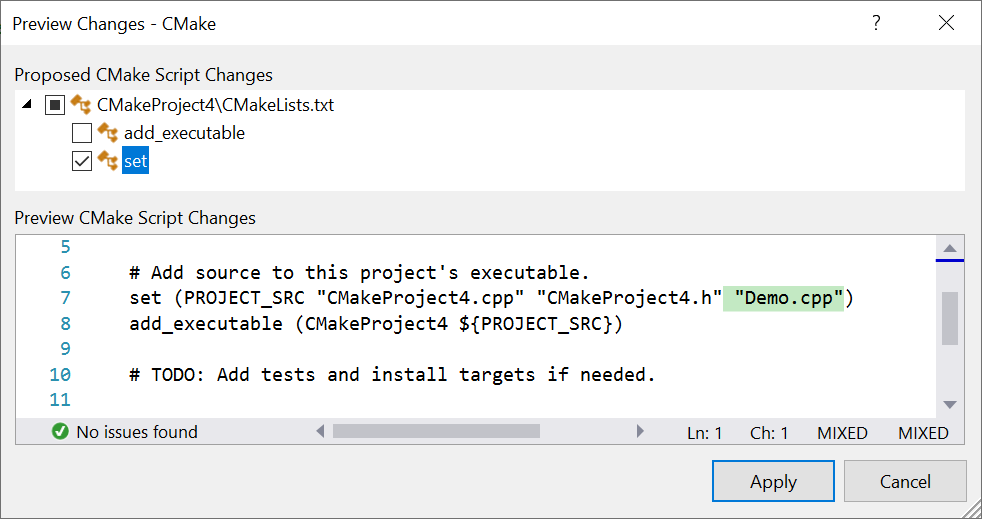Viewport: 982px width, 519px height.
Task: Select the add_executable tree item
Action: click(x=184, y=133)
